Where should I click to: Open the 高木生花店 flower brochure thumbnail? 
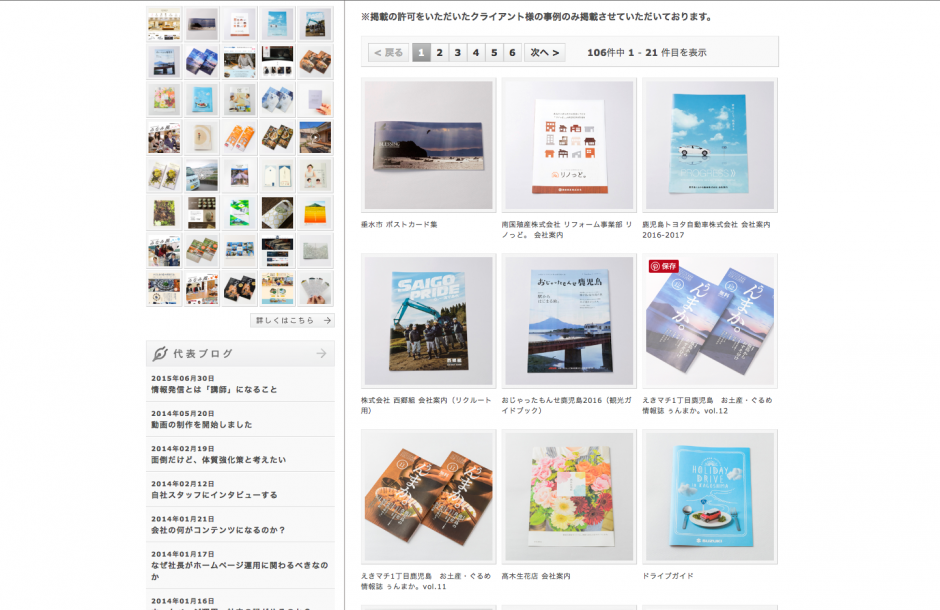[569, 497]
